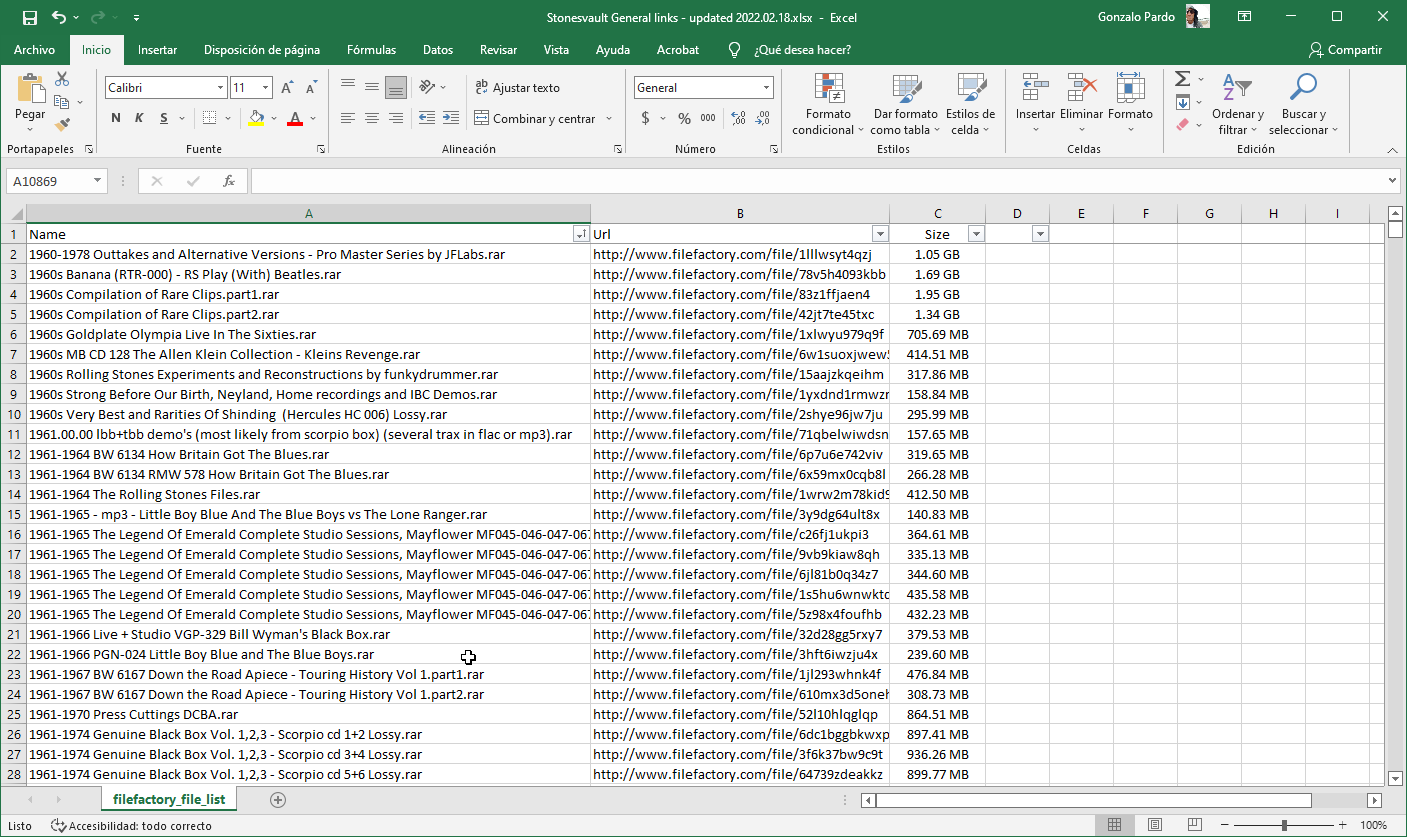This screenshot has height=837, width=1407.
Task: Click the text orientation icon
Action: click(427, 87)
